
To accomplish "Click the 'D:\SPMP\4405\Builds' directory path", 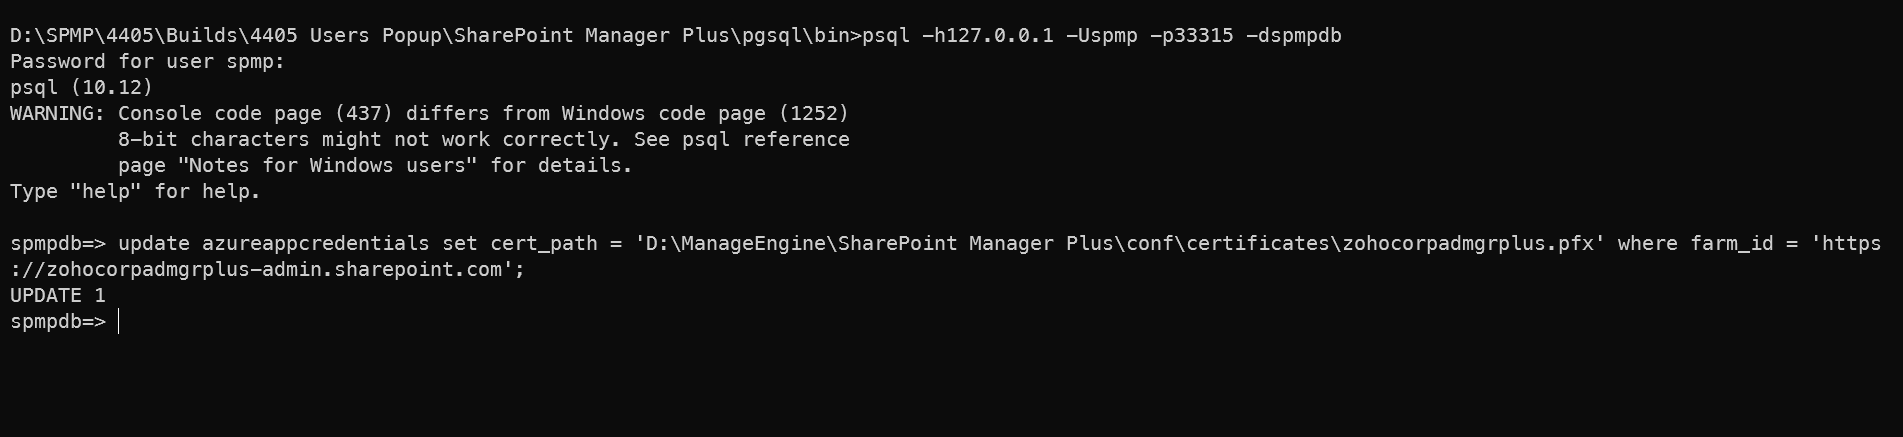I will (124, 36).
